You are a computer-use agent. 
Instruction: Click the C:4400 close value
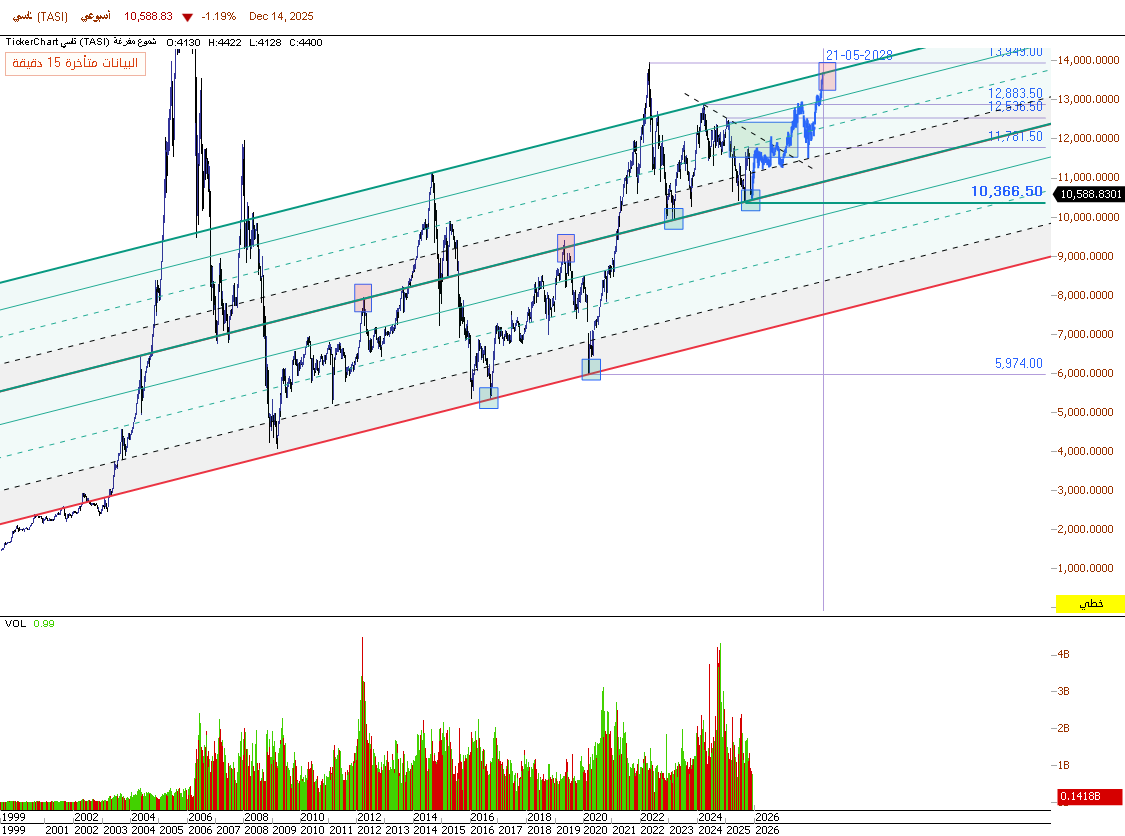[x=306, y=42]
